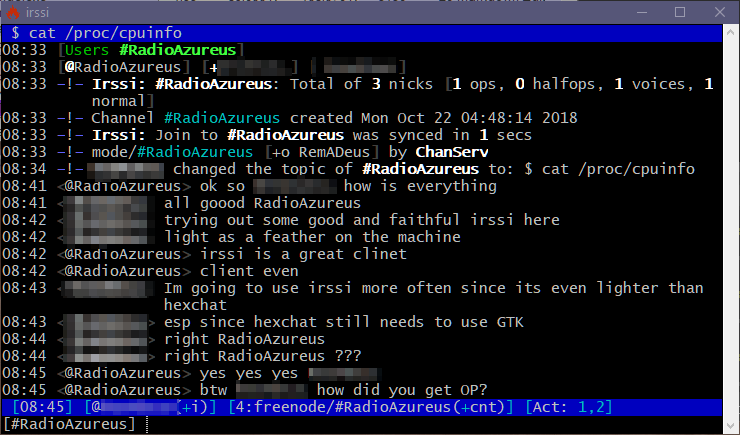The height and width of the screenshot is (435, 740).
Task: Click 'right RadioAzureus' message at 08:44 without question marks
Action: [x=244, y=339]
